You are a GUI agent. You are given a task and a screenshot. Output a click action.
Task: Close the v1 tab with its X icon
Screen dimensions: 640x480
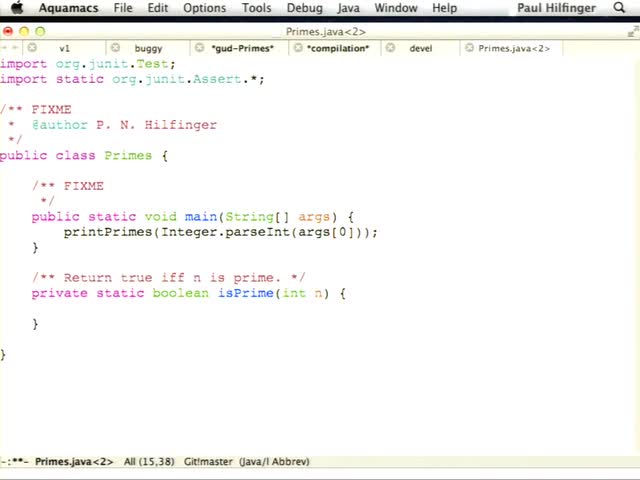click(32, 48)
